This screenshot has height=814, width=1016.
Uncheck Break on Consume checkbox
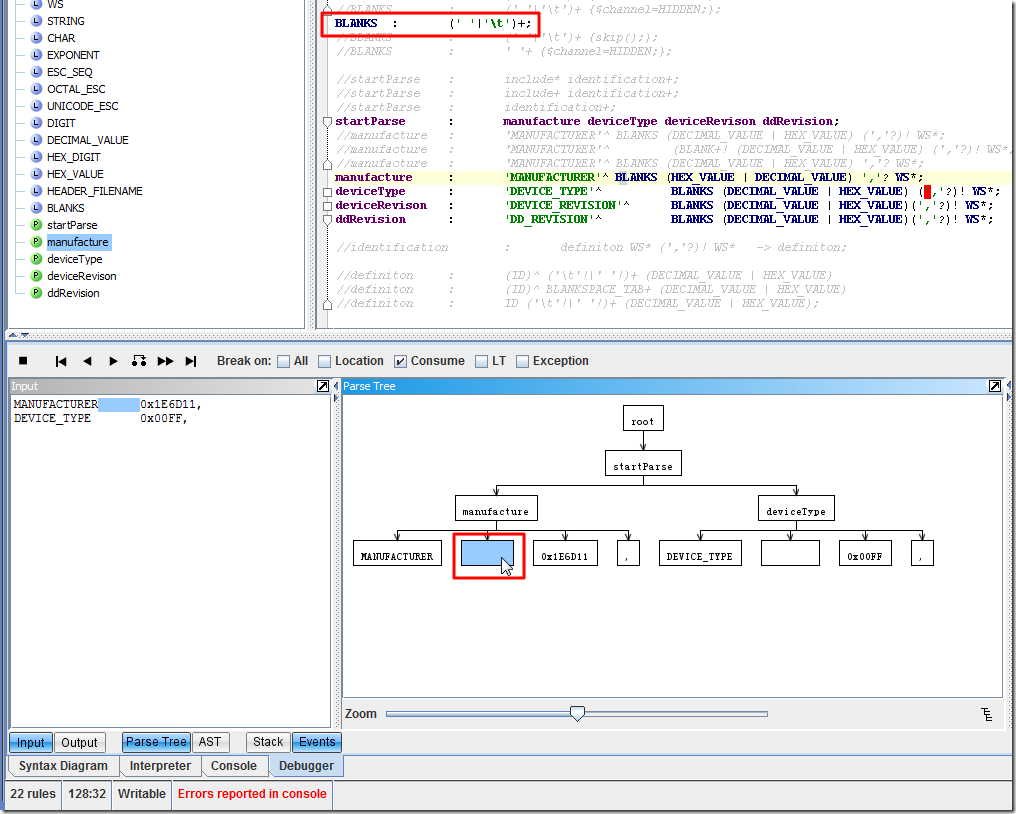(x=400, y=362)
